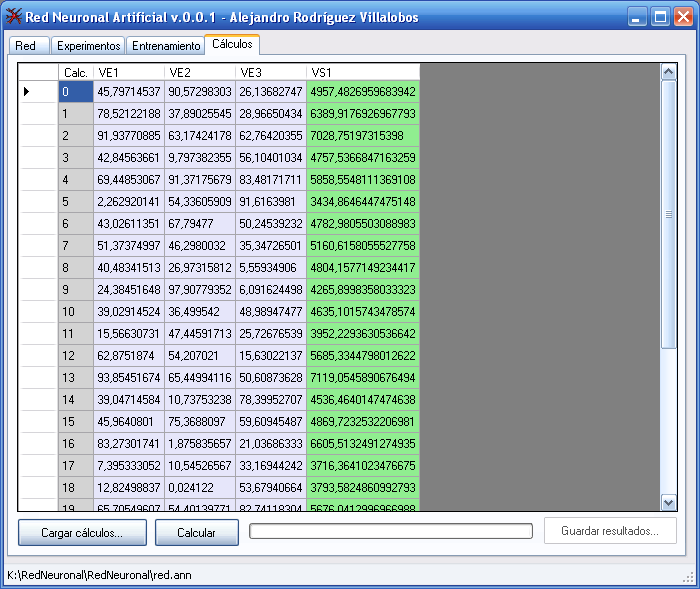Click the app icon in title bar
This screenshot has width=700, height=589.
coord(14,17)
